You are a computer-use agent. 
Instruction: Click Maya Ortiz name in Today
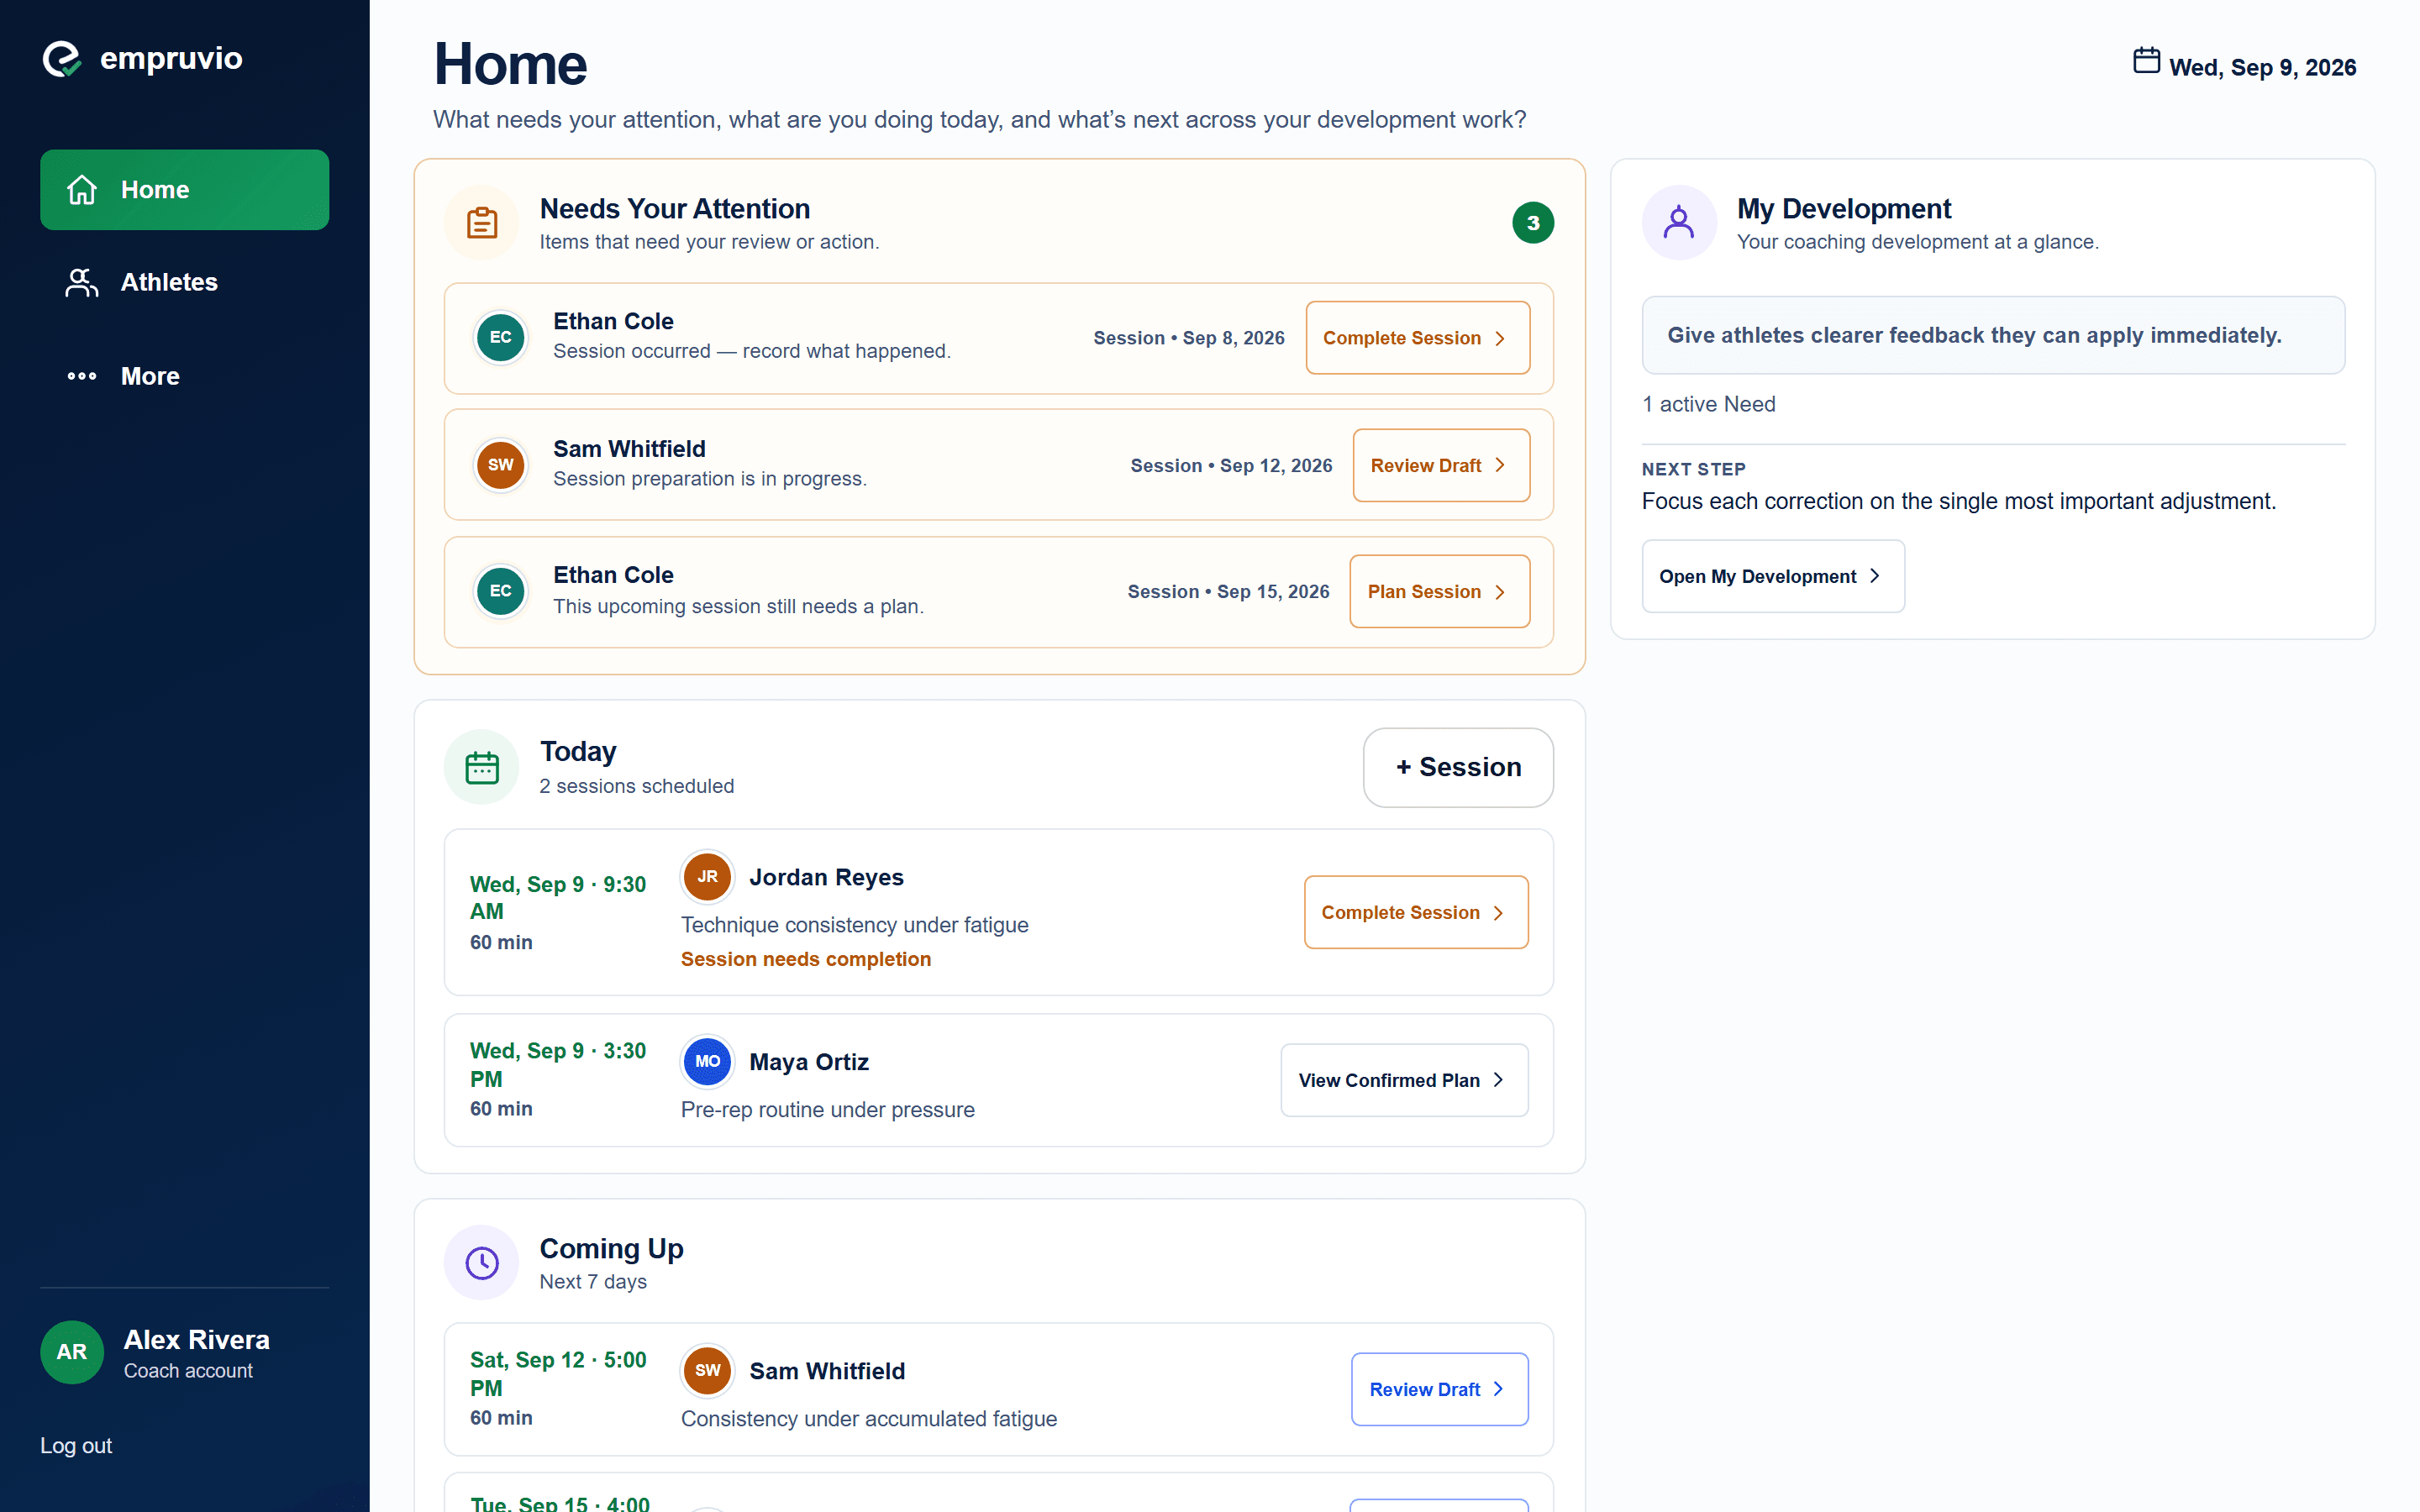(808, 1062)
